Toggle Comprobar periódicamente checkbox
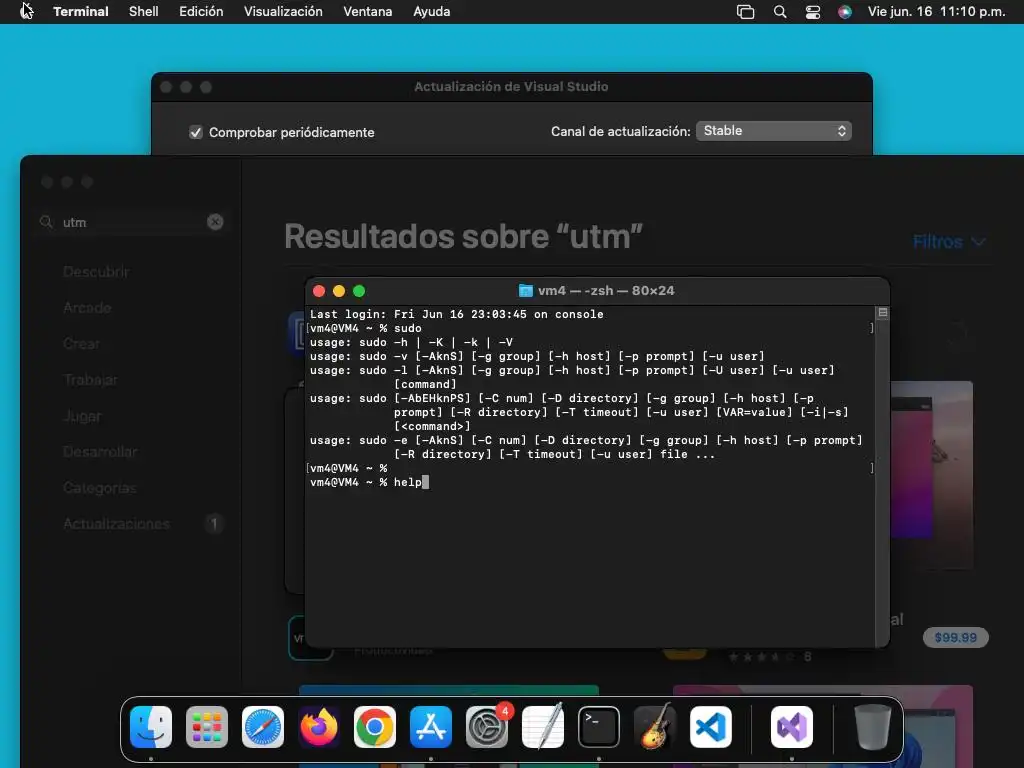Screen dimensions: 1024x768 pos(195,133)
